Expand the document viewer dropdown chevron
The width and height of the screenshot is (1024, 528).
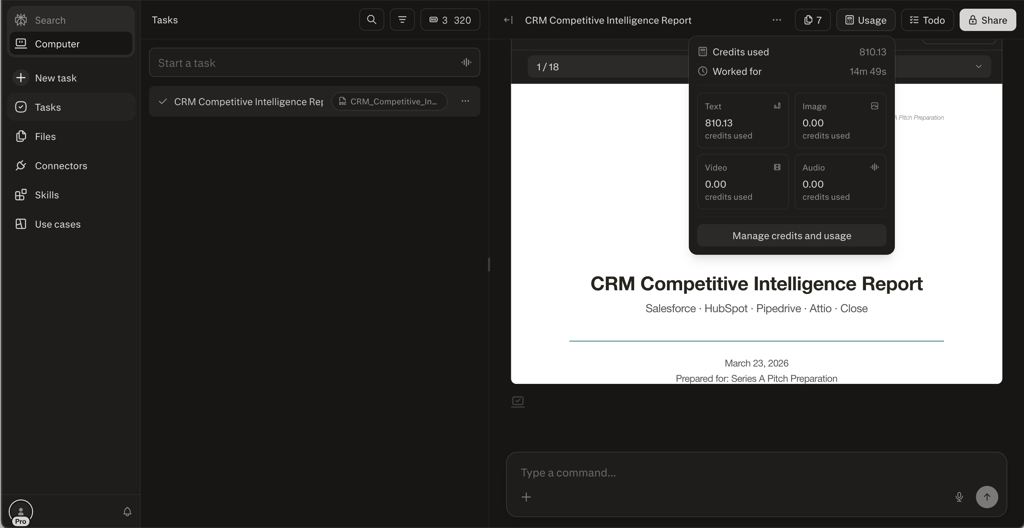coord(978,67)
